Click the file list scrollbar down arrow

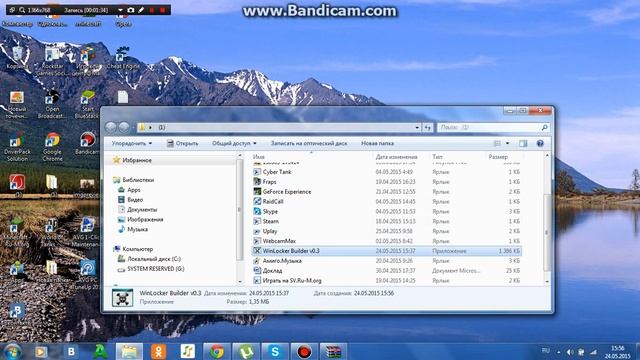547,281
